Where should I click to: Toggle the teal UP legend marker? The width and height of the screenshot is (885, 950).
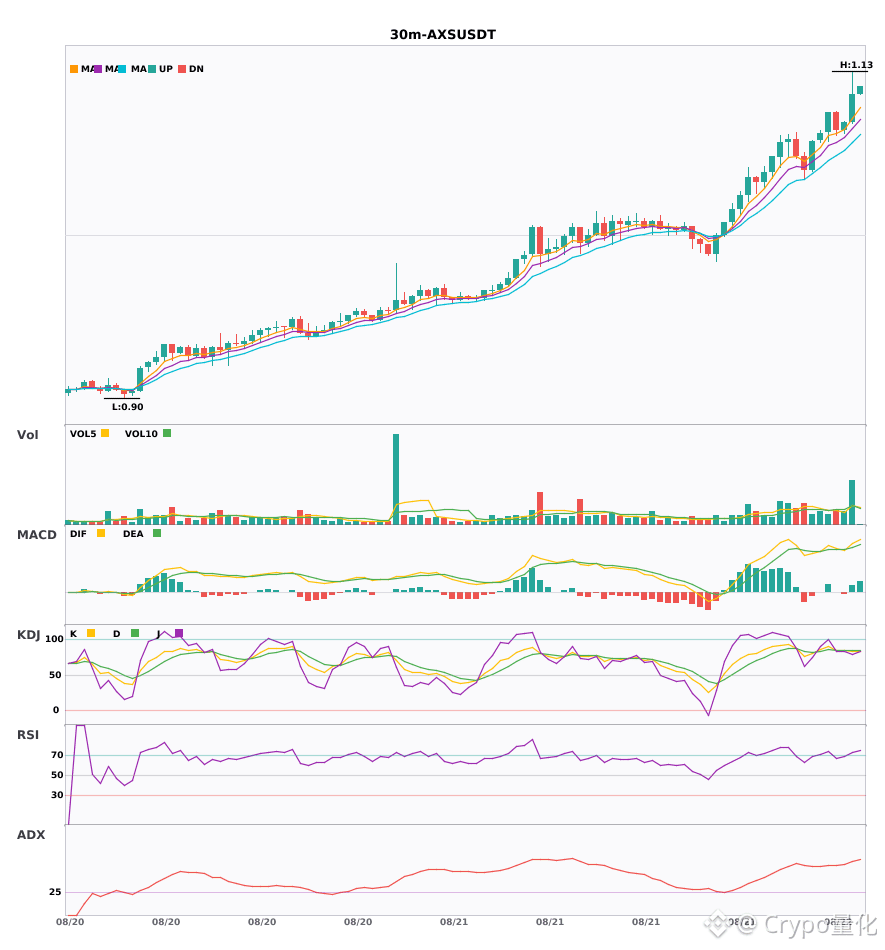(x=152, y=69)
